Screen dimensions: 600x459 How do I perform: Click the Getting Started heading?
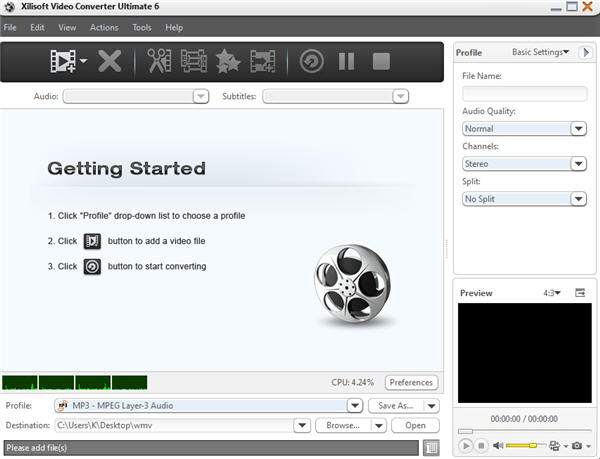click(x=127, y=168)
